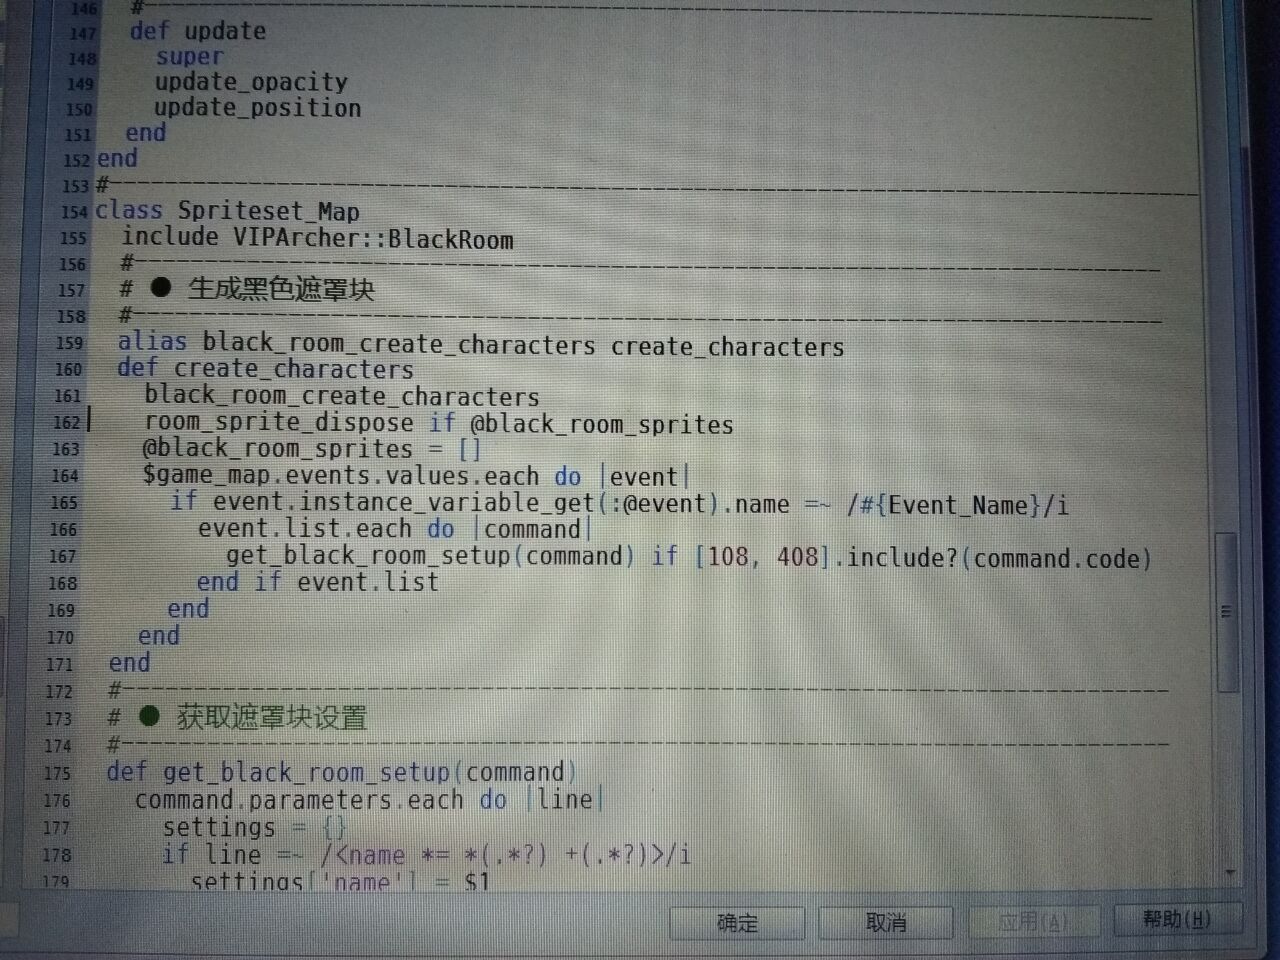Click the scrollbar down arrow
This screenshot has width=1280, height=960.
tap(1230, 872)
